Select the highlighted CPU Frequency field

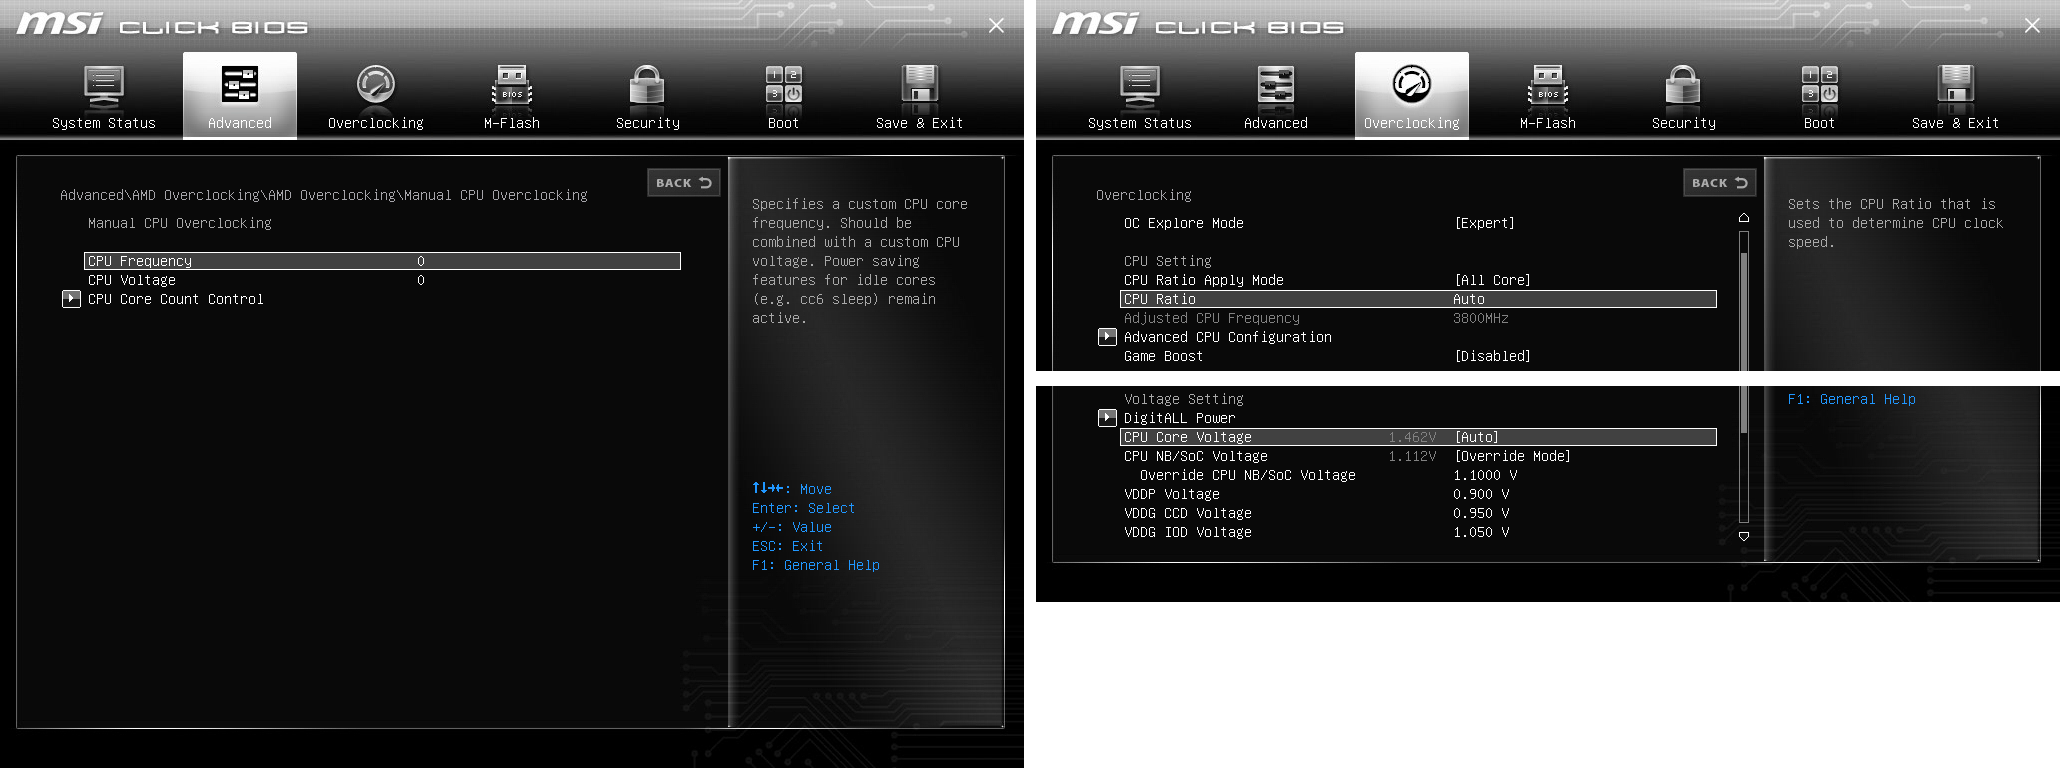tap(382, 261)
